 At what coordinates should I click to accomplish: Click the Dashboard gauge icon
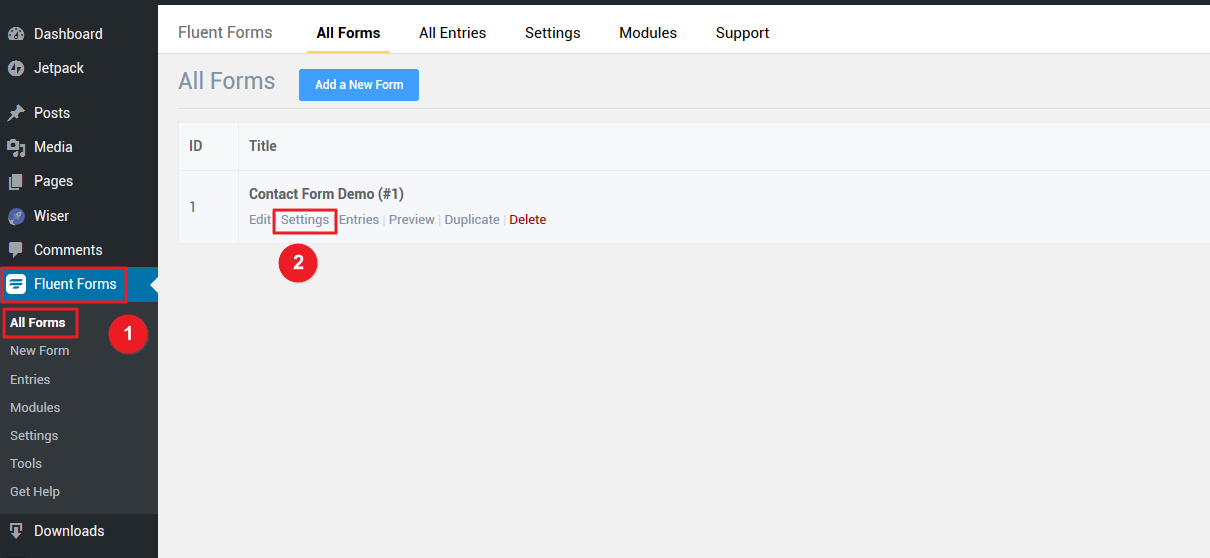pos(16,34)
